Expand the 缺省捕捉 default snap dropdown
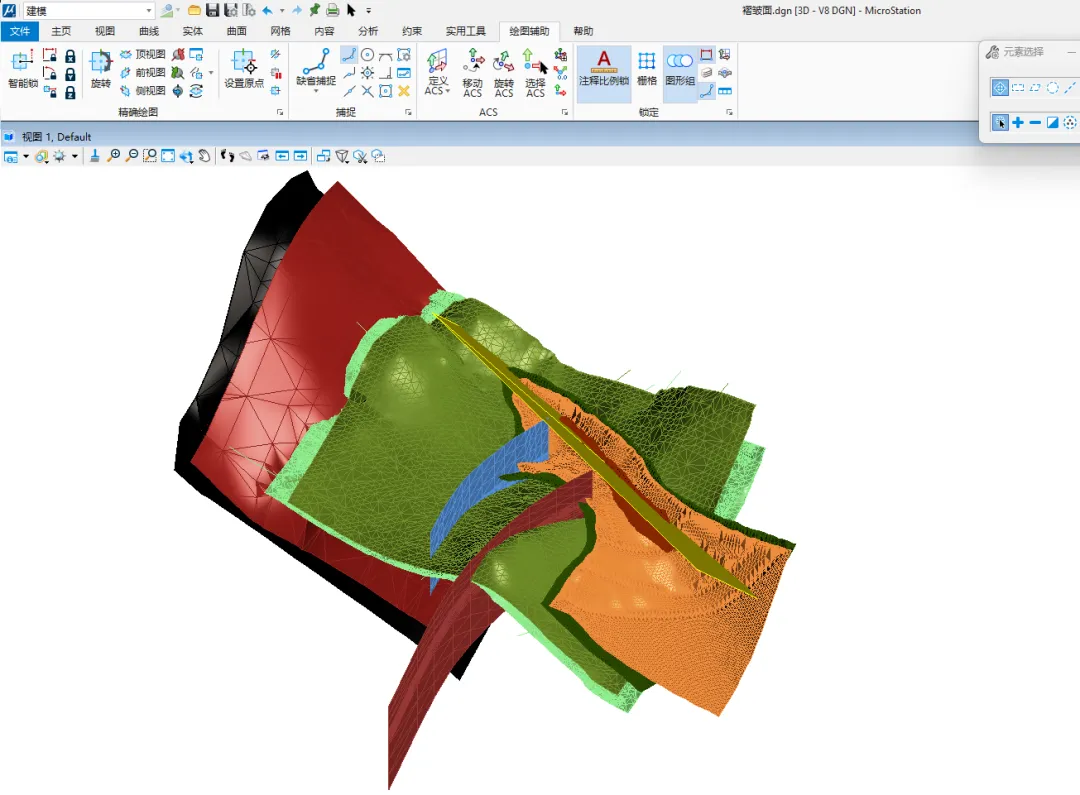Image resolution: width=1080 pixels, height=795 pixels. [x=316, y=91]
